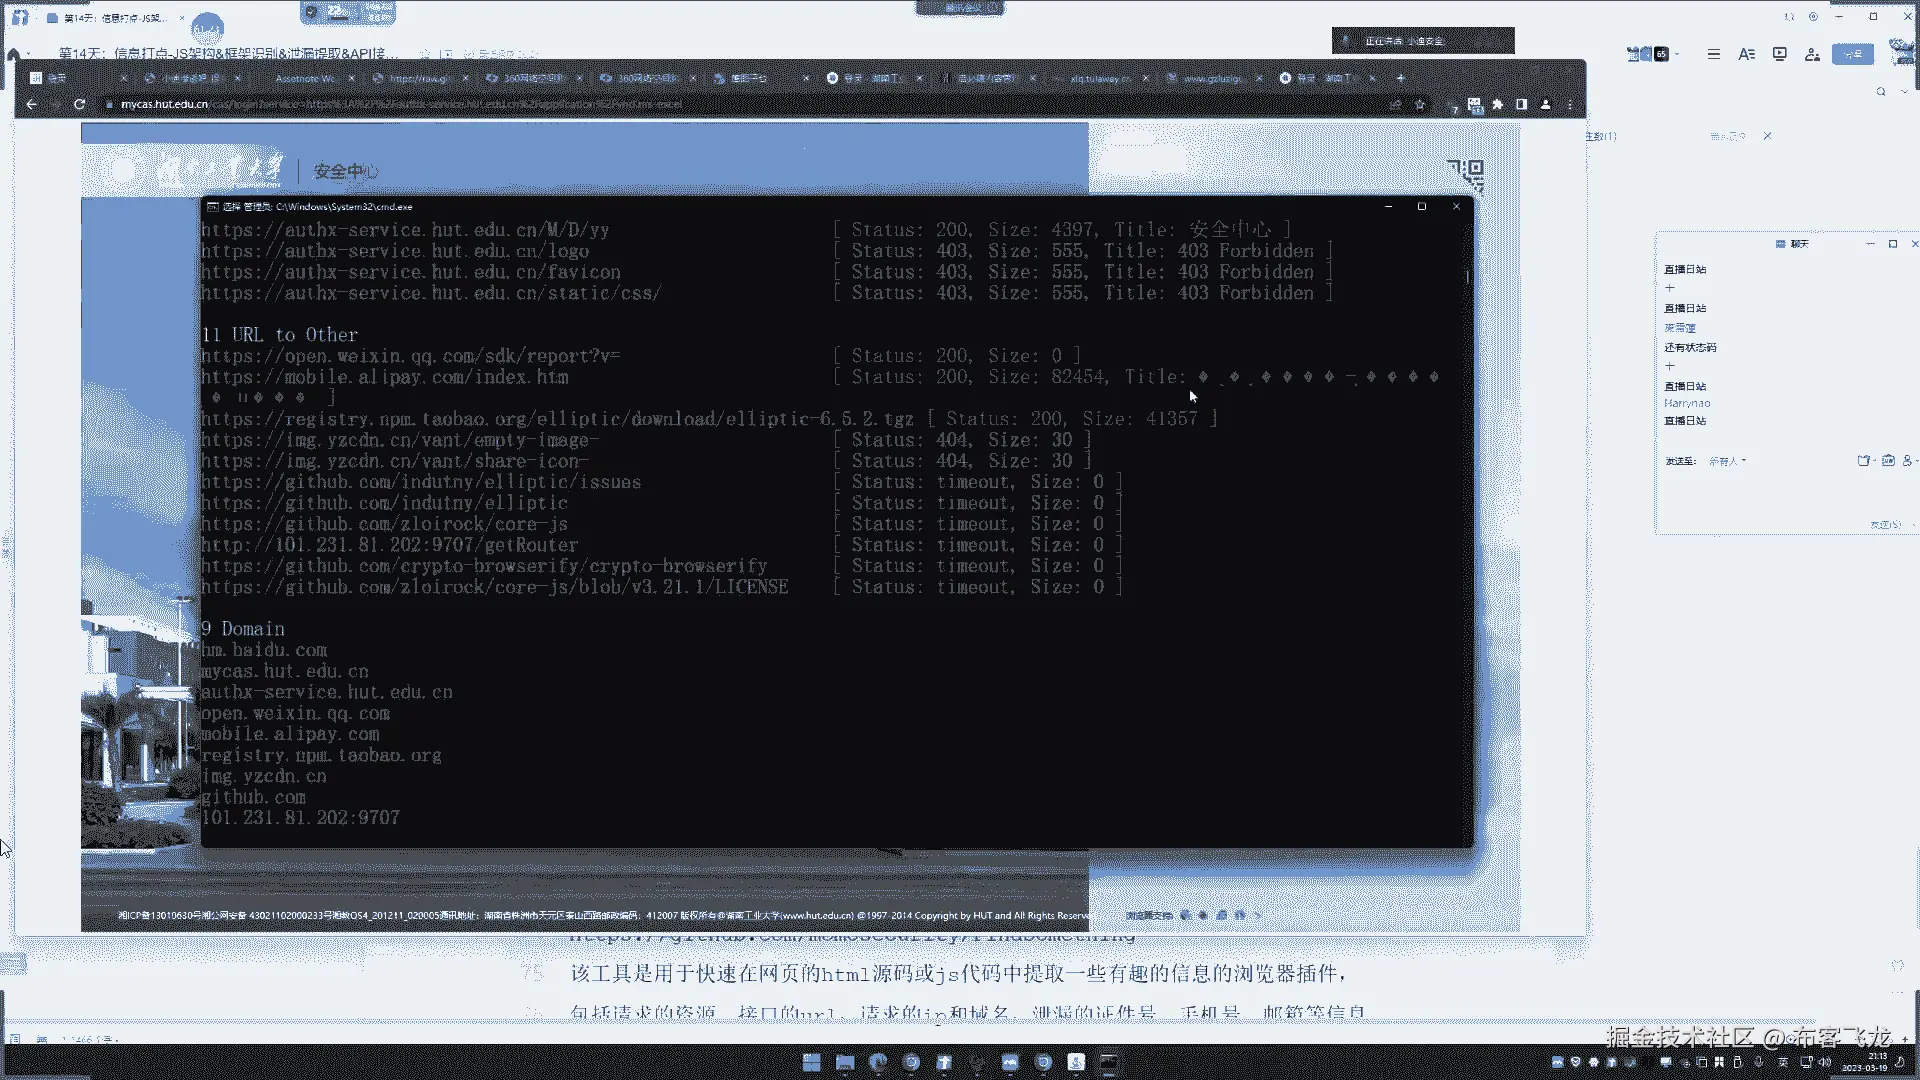
Task: Switch to the Assetnote browser tab
Action: coord(305,78)
